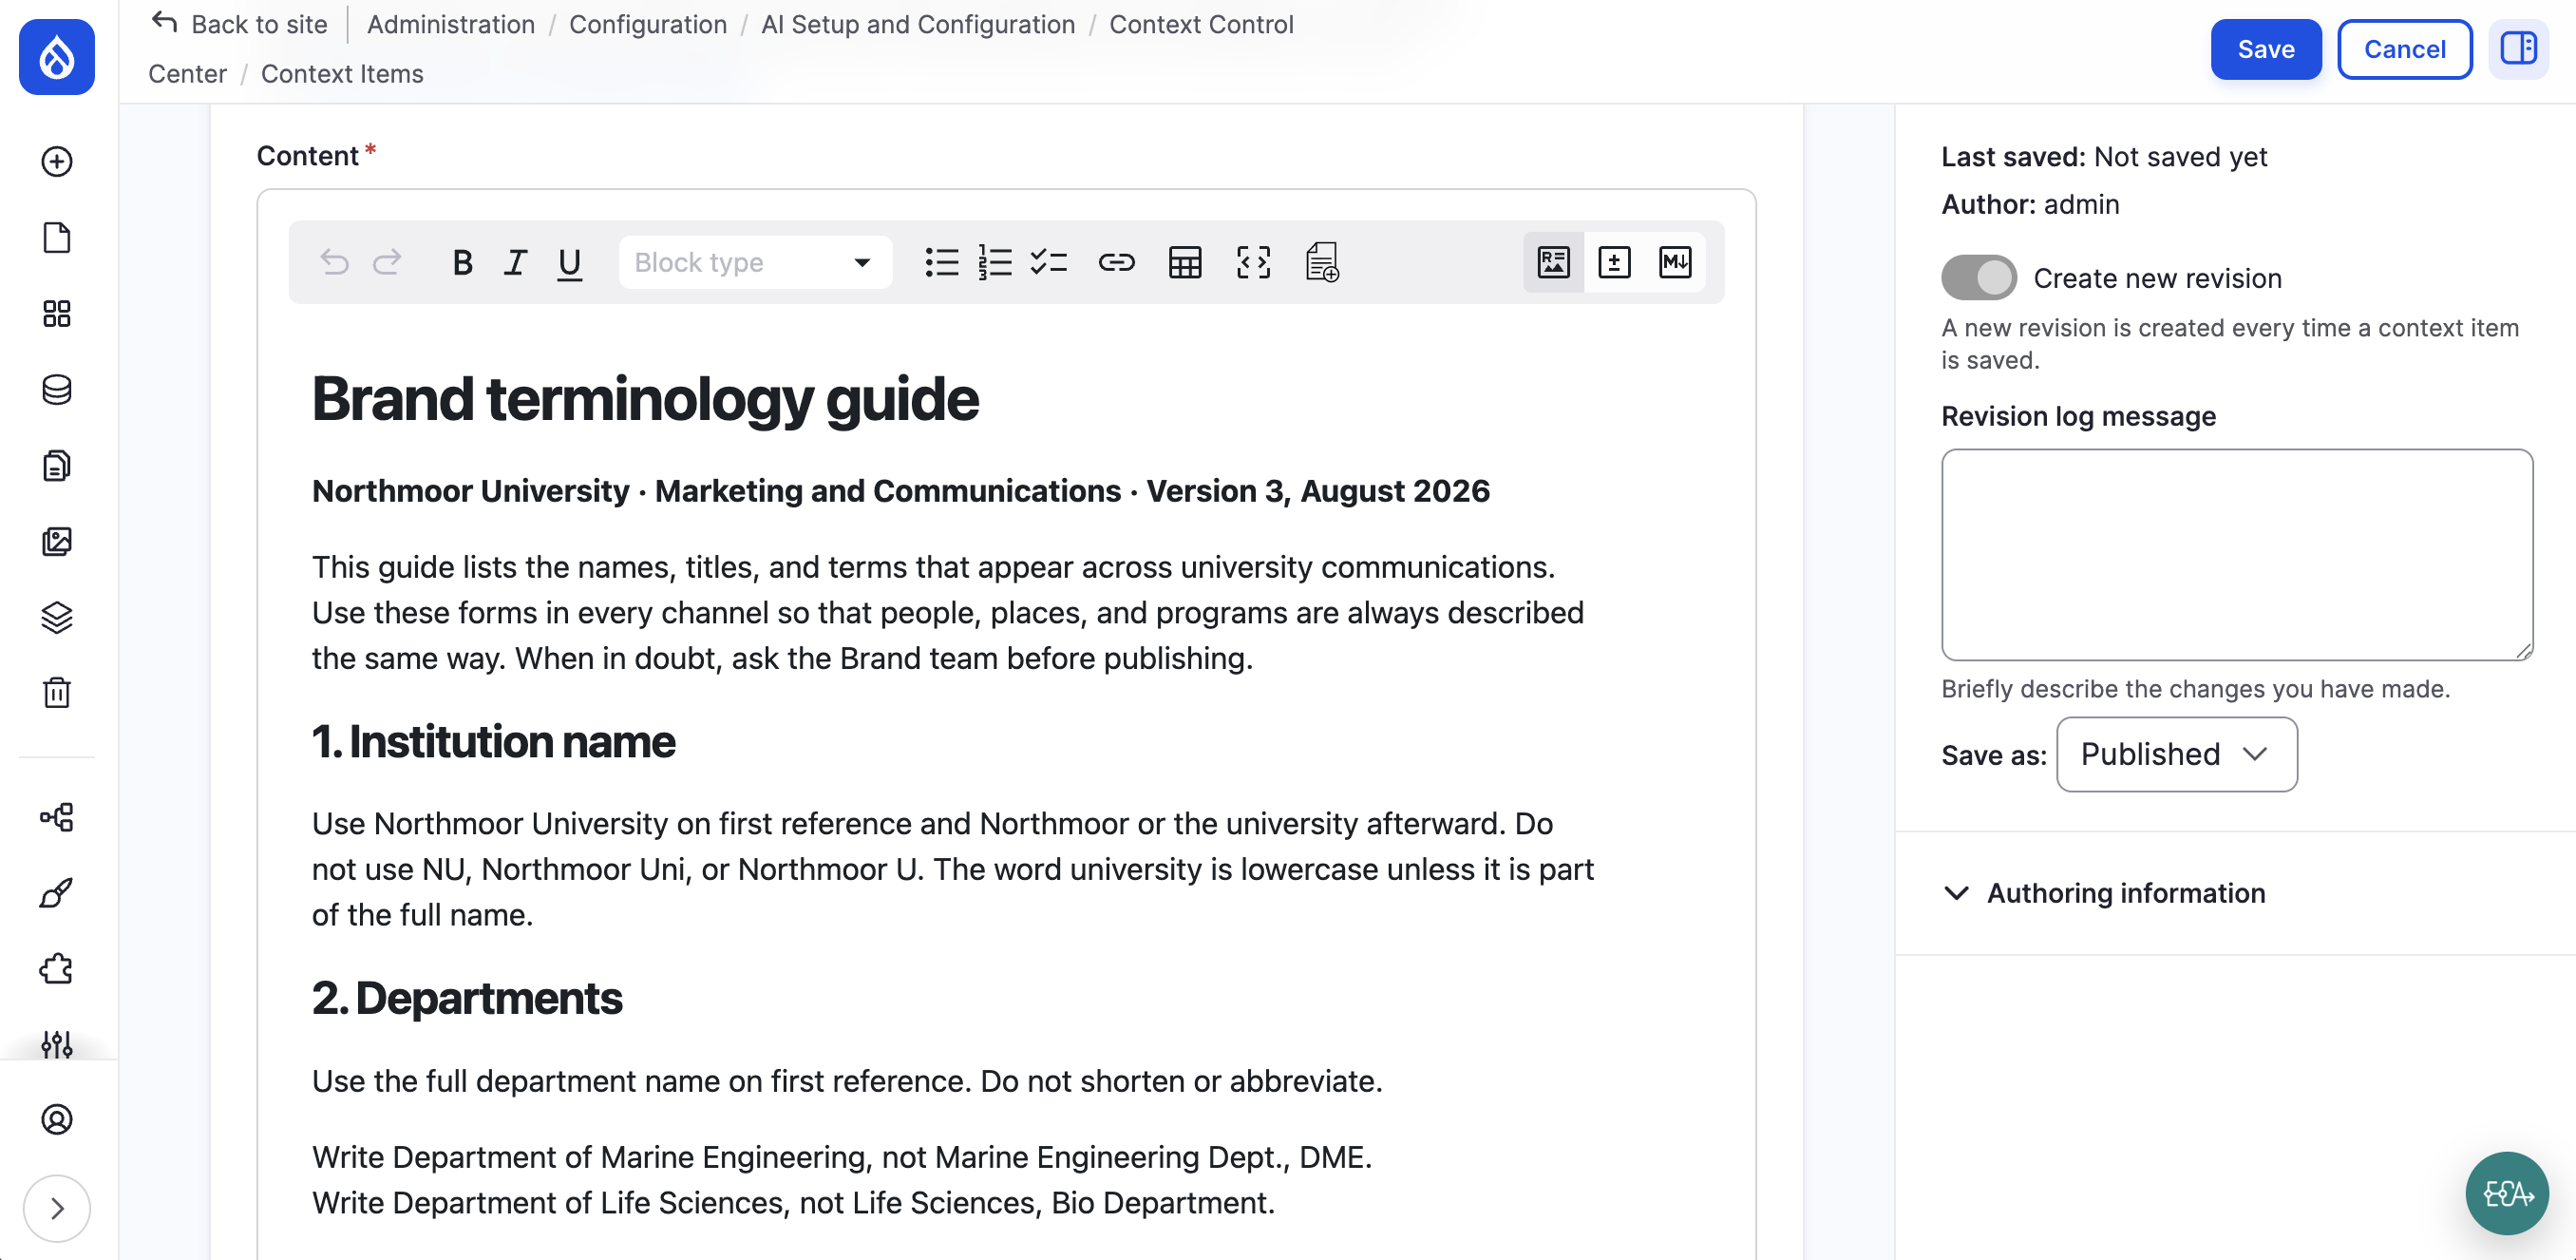Undo last edit in editor toolbar
Viewport: 2576px width, 1260px height.
335,262
